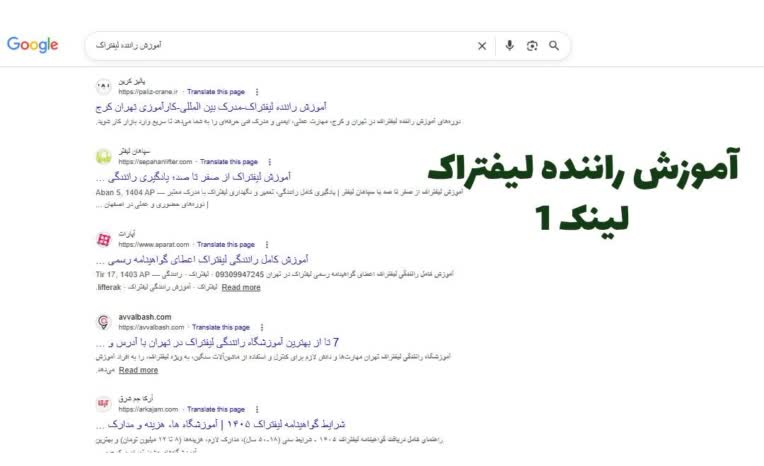This screenshot has width=764, height=466.
Task: Click the avvalbash.com site name
Action: (x=145, y=317)
